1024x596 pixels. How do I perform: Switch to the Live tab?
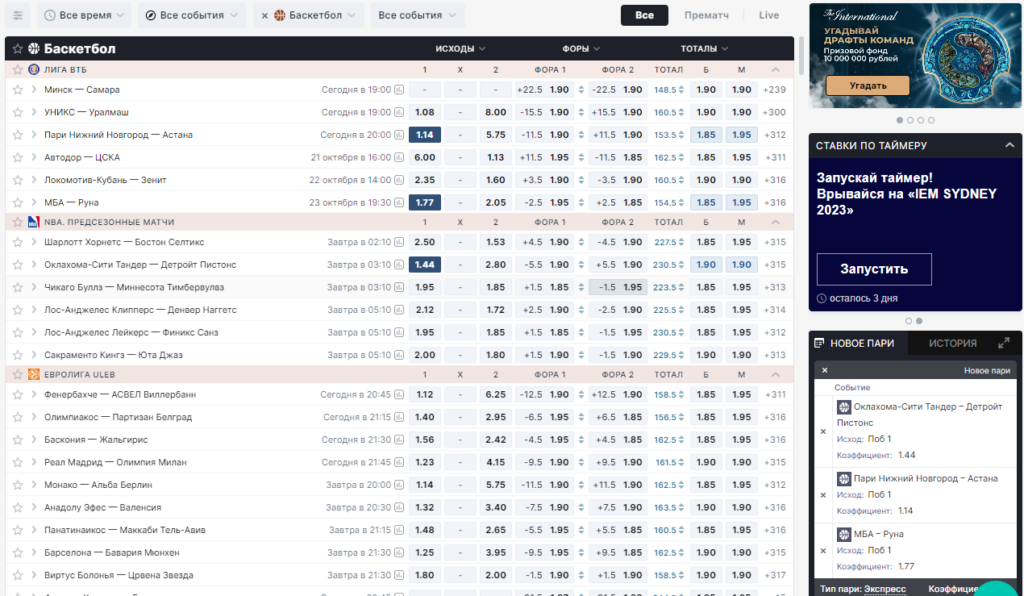(769, 15)
